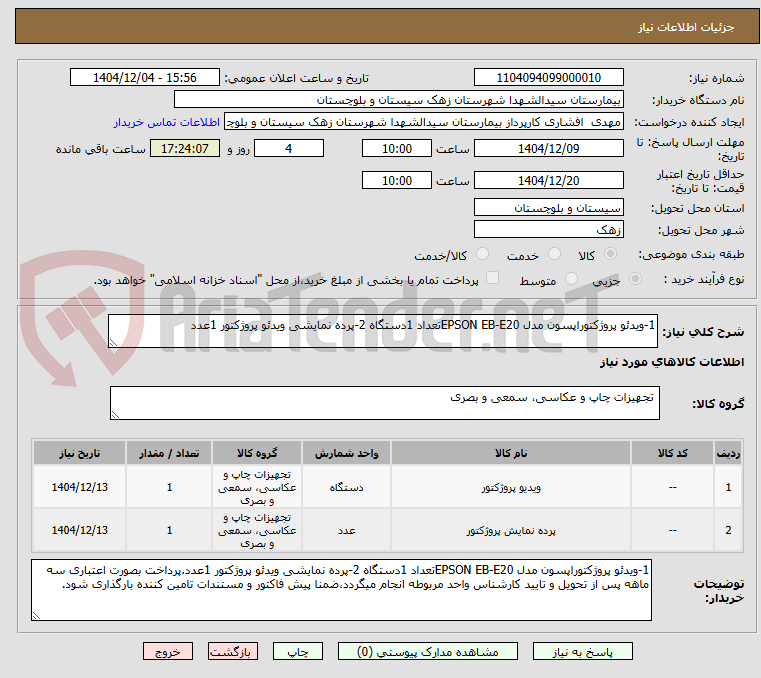Click the دستگاه unit cell
The width and height of the screenshot is (761, 678).
(347, 487)
